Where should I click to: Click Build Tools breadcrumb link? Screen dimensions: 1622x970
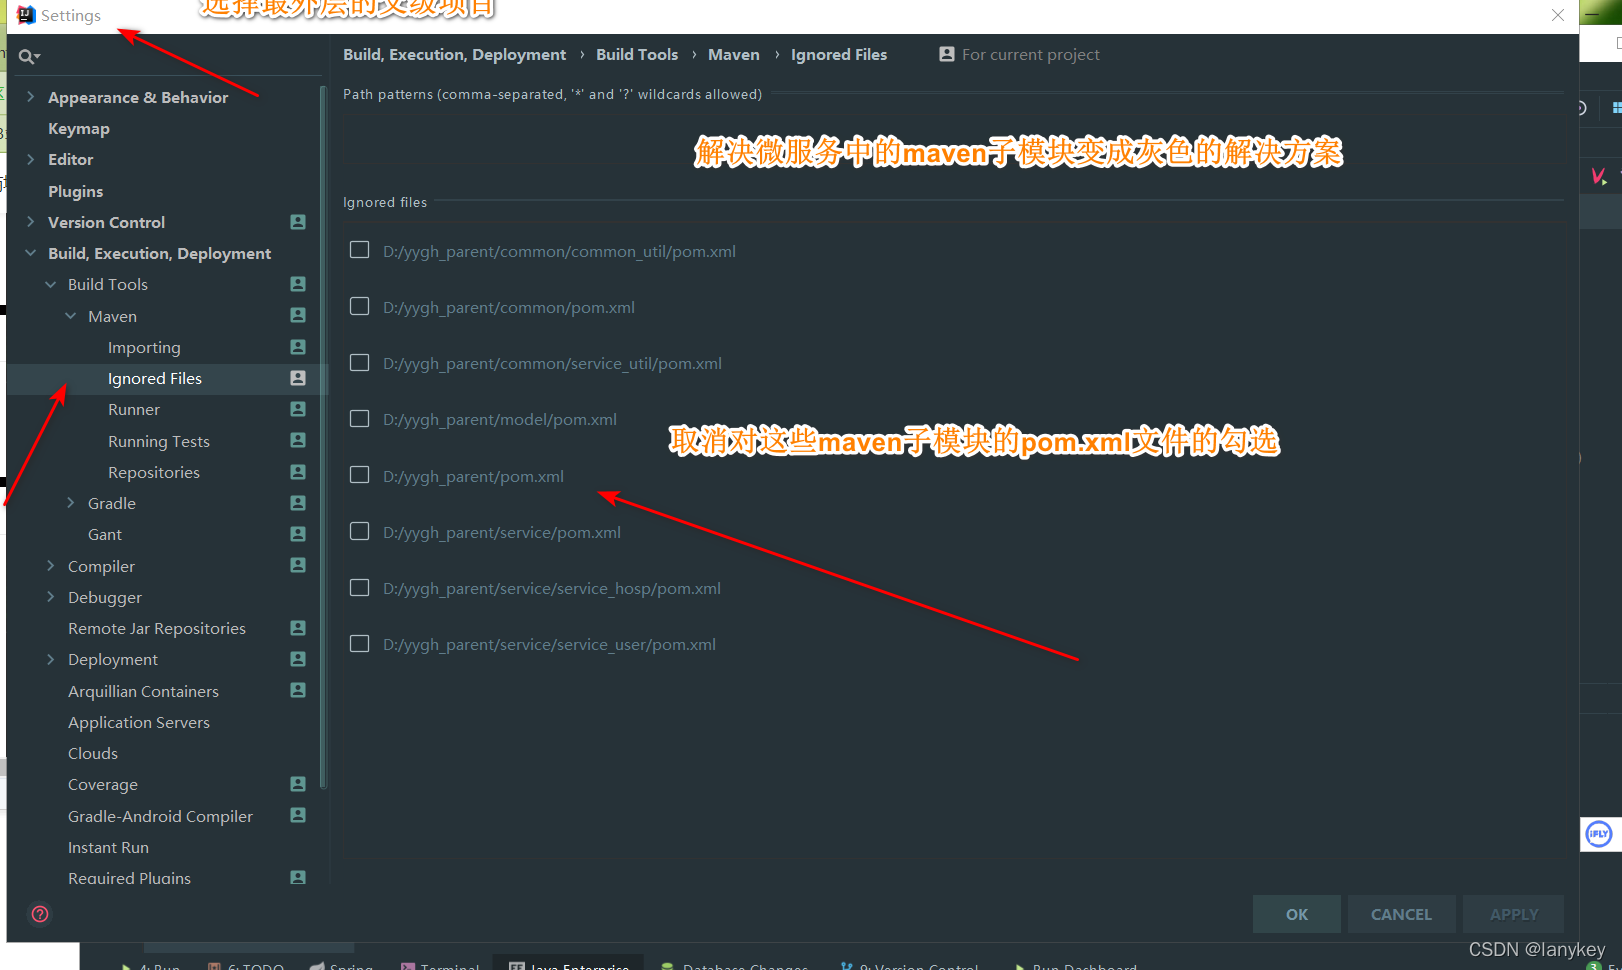[637, 54]
